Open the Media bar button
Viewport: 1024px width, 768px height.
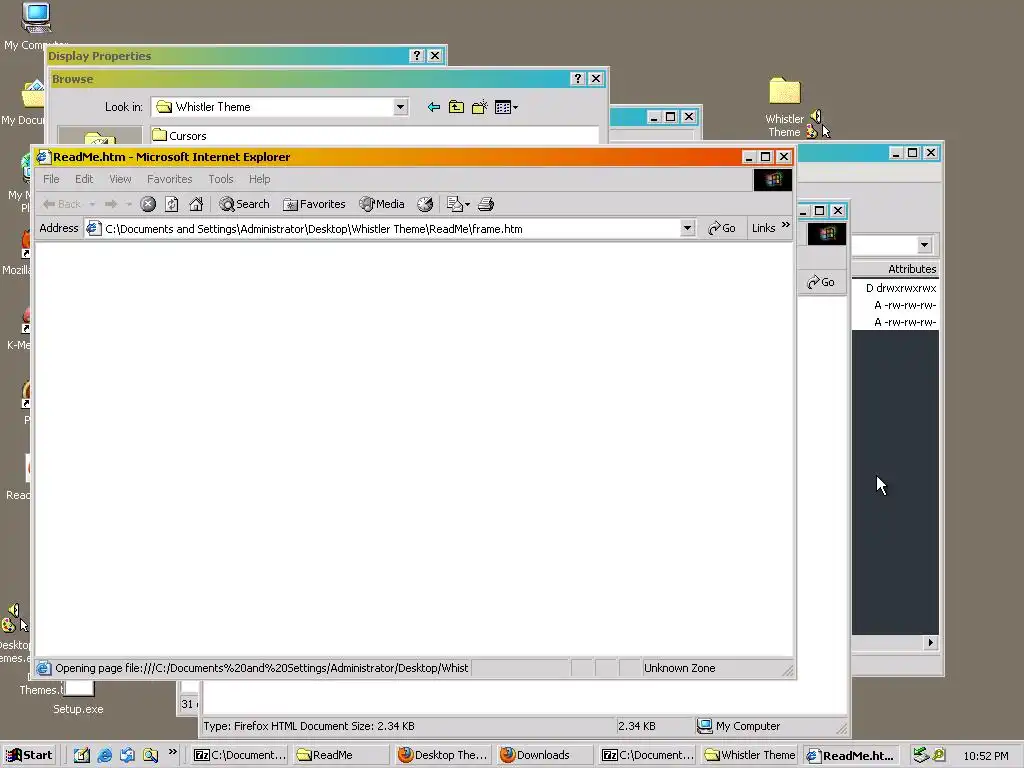[382, 204]
